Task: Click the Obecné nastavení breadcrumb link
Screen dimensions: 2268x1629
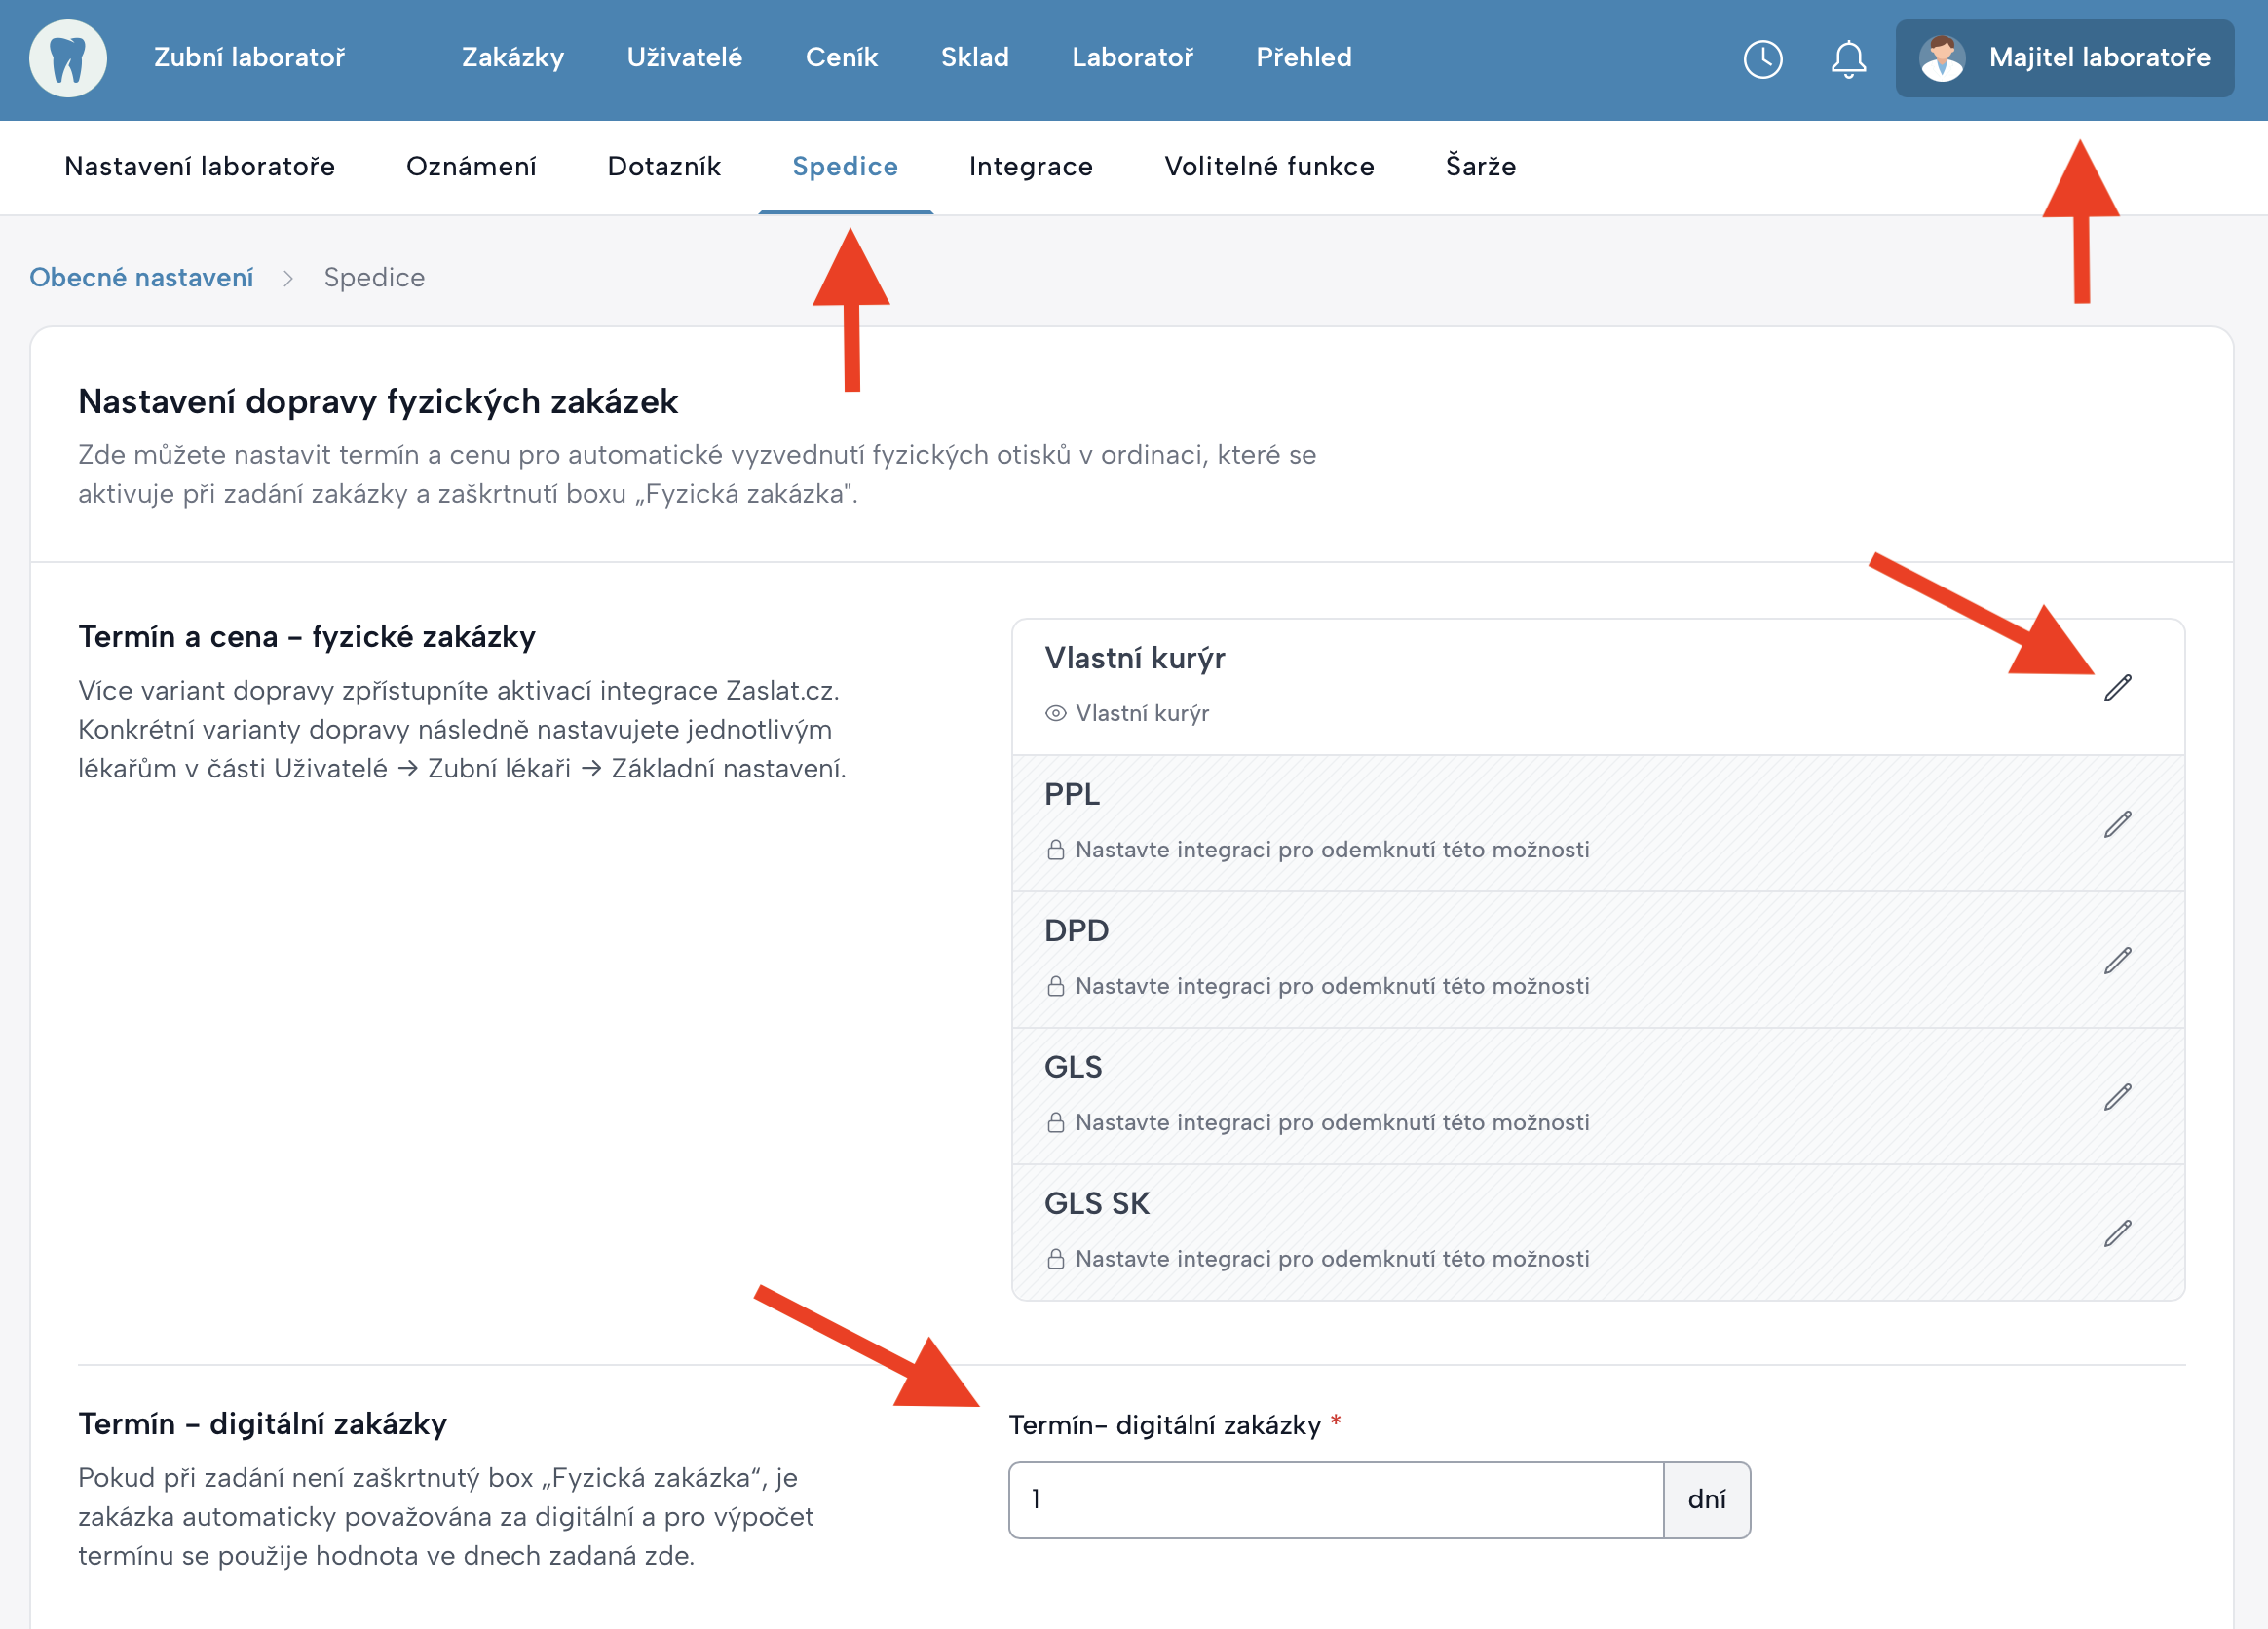Action: (141, 277)
